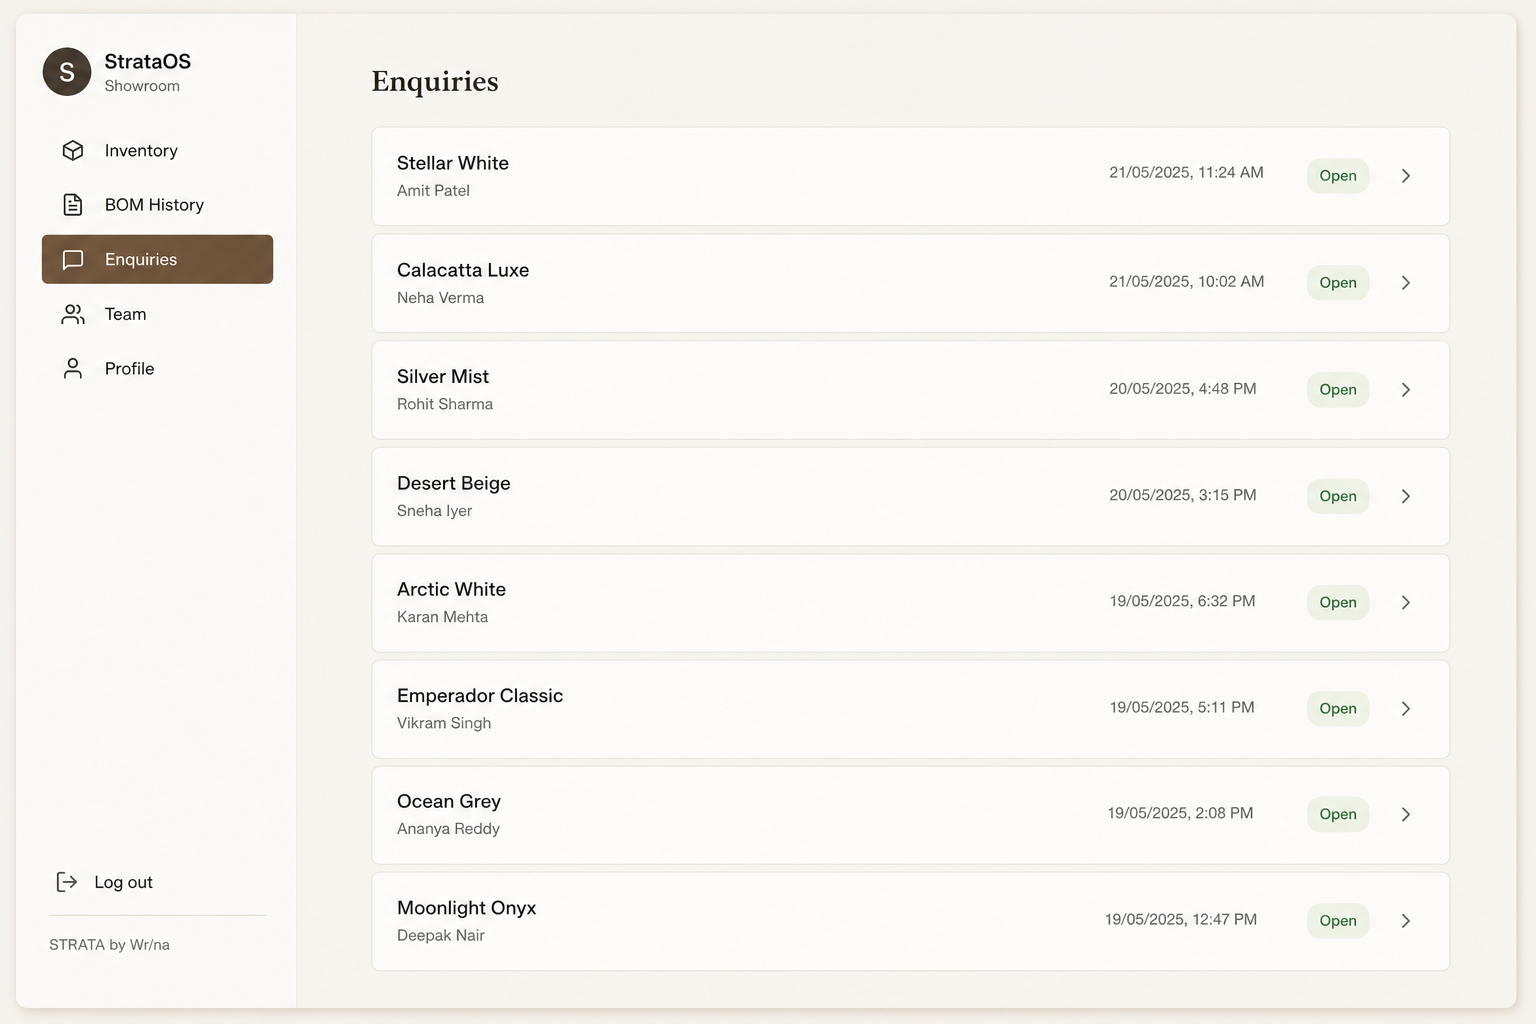The image size is (1536, 1024).
Task: Click Open badge on Arctic White
Action: coord(1338,602)
